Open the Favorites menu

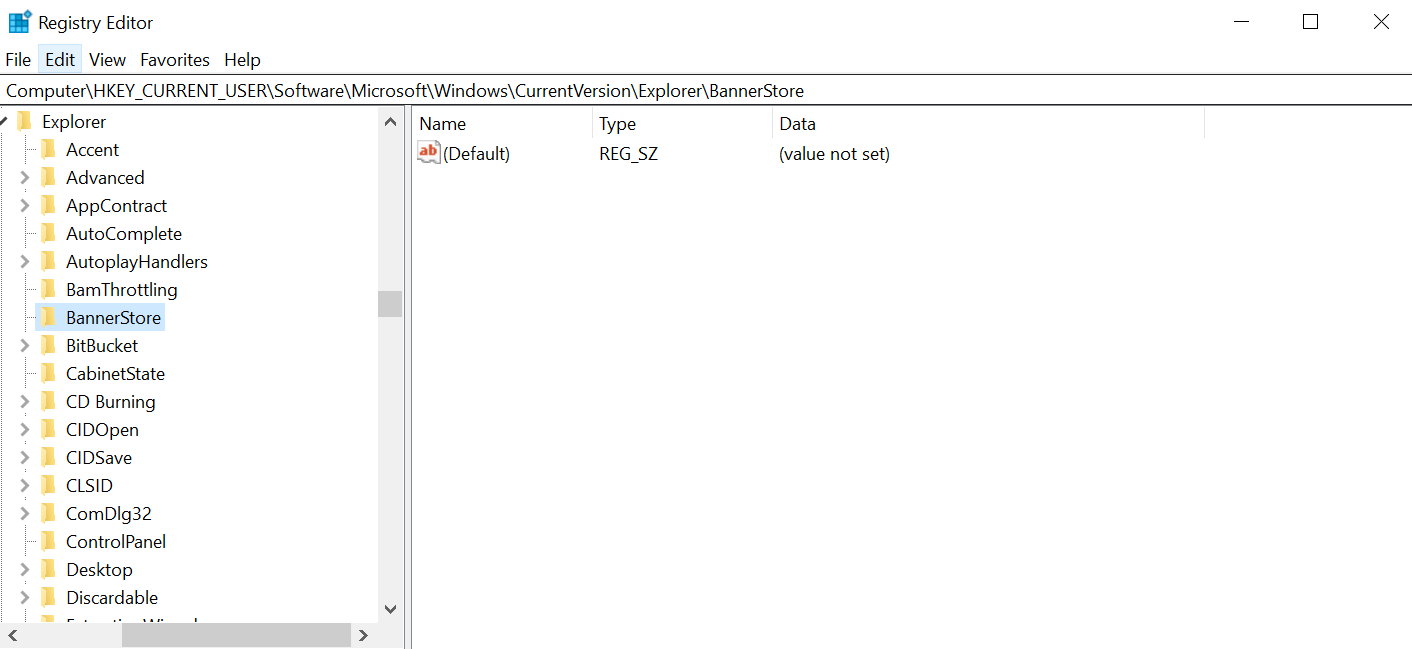(x=175, y=60)
